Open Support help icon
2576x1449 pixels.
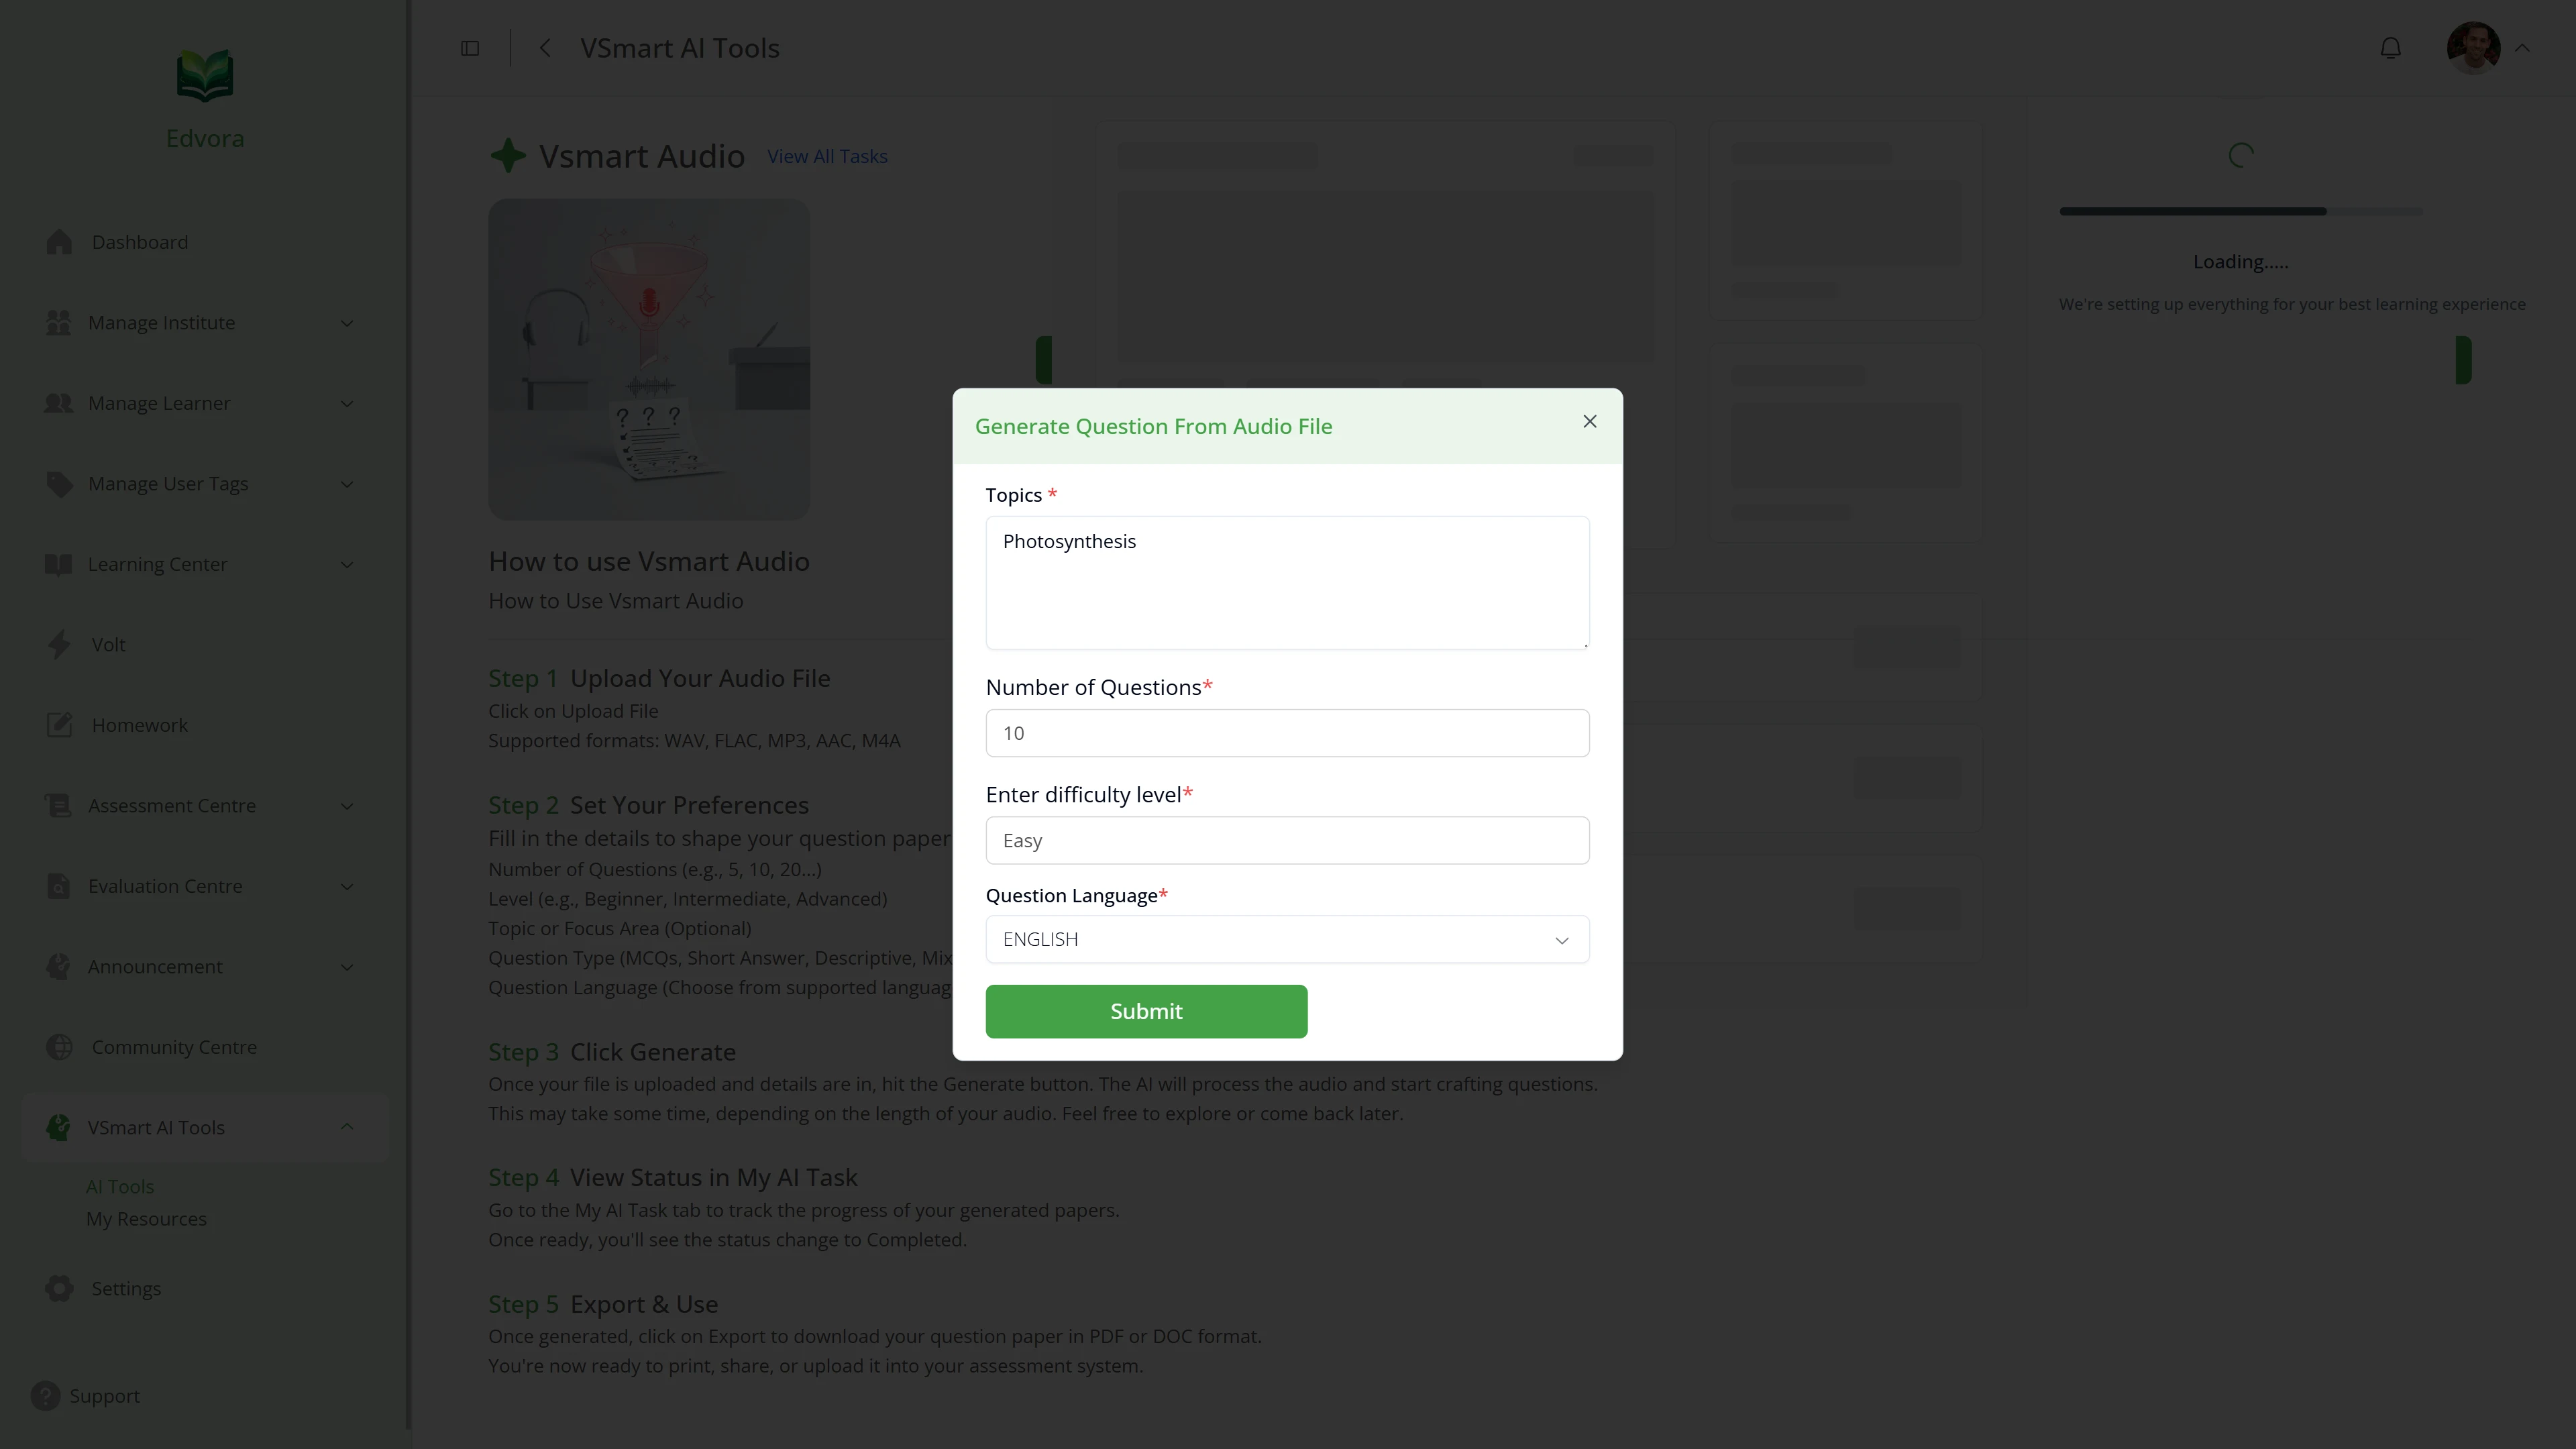click(x=45, y=1396)
